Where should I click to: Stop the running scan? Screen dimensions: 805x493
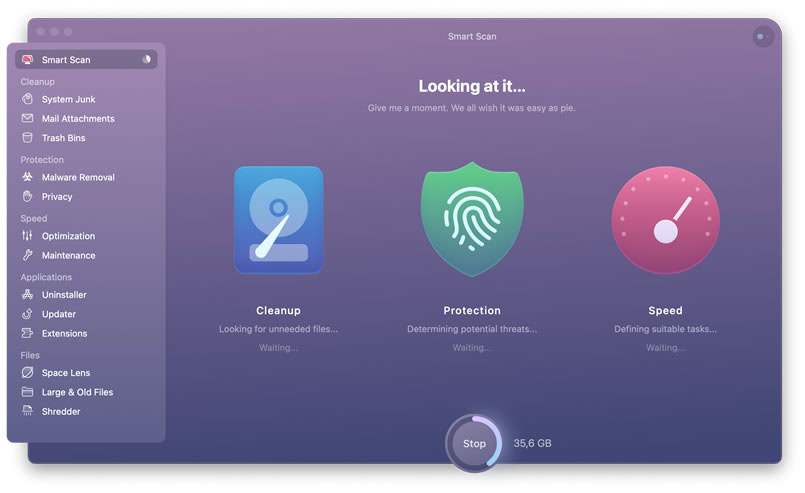(474, 443)
